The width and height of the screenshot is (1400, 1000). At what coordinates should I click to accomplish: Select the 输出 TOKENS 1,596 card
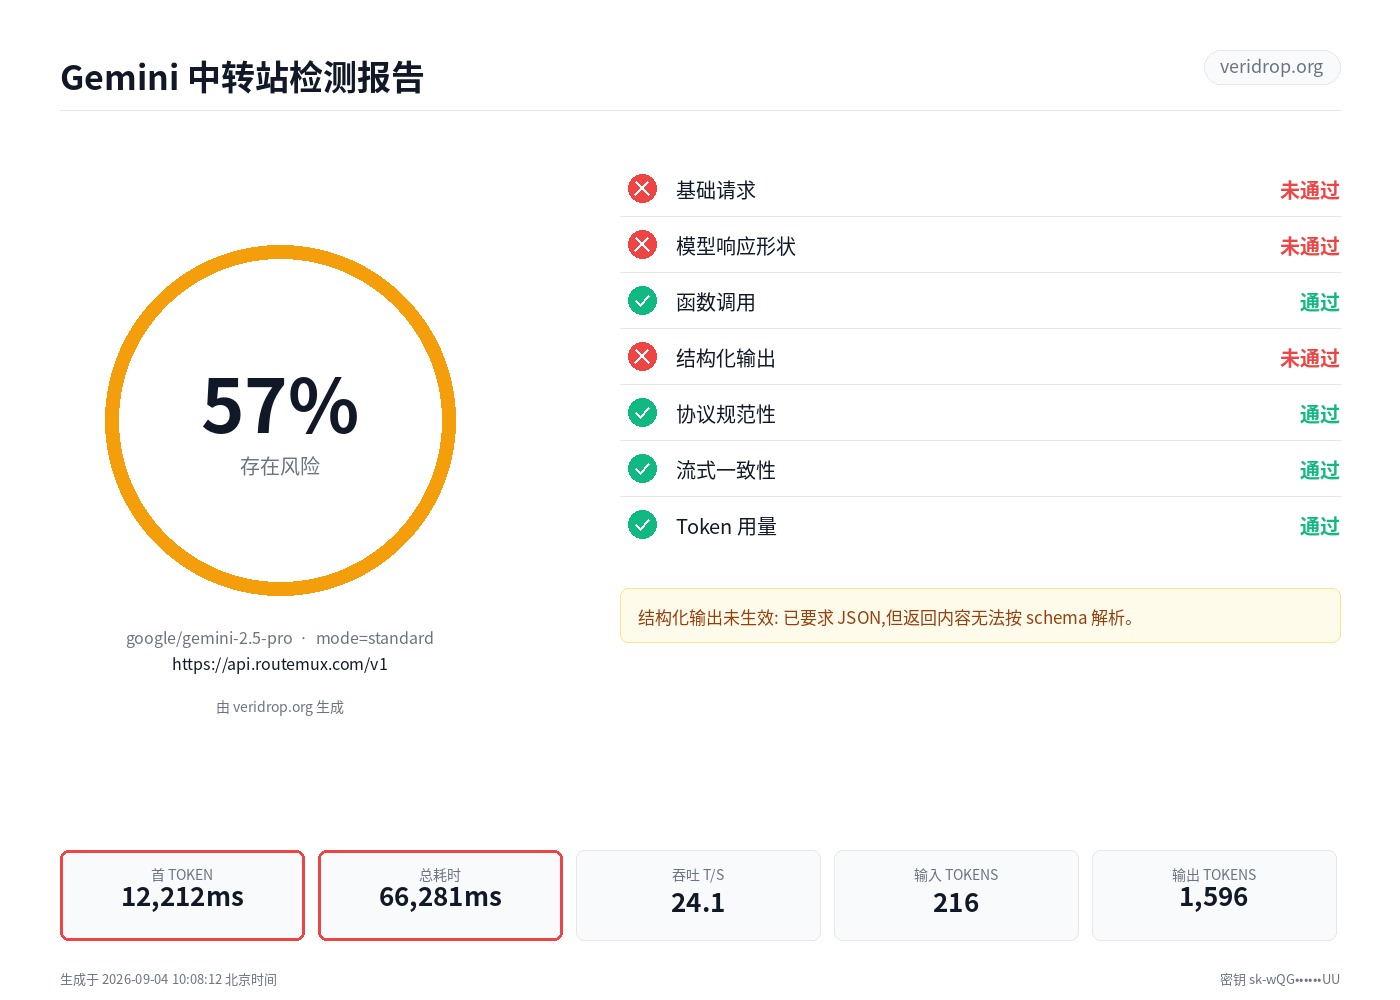click(x=1214, y=895)
